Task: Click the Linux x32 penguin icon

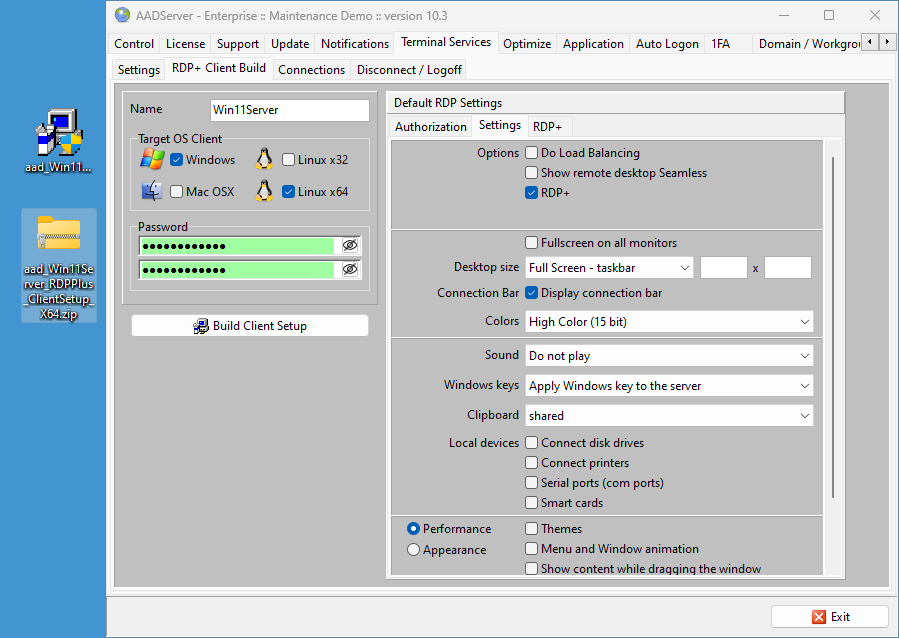Action: tap(264, 159)
